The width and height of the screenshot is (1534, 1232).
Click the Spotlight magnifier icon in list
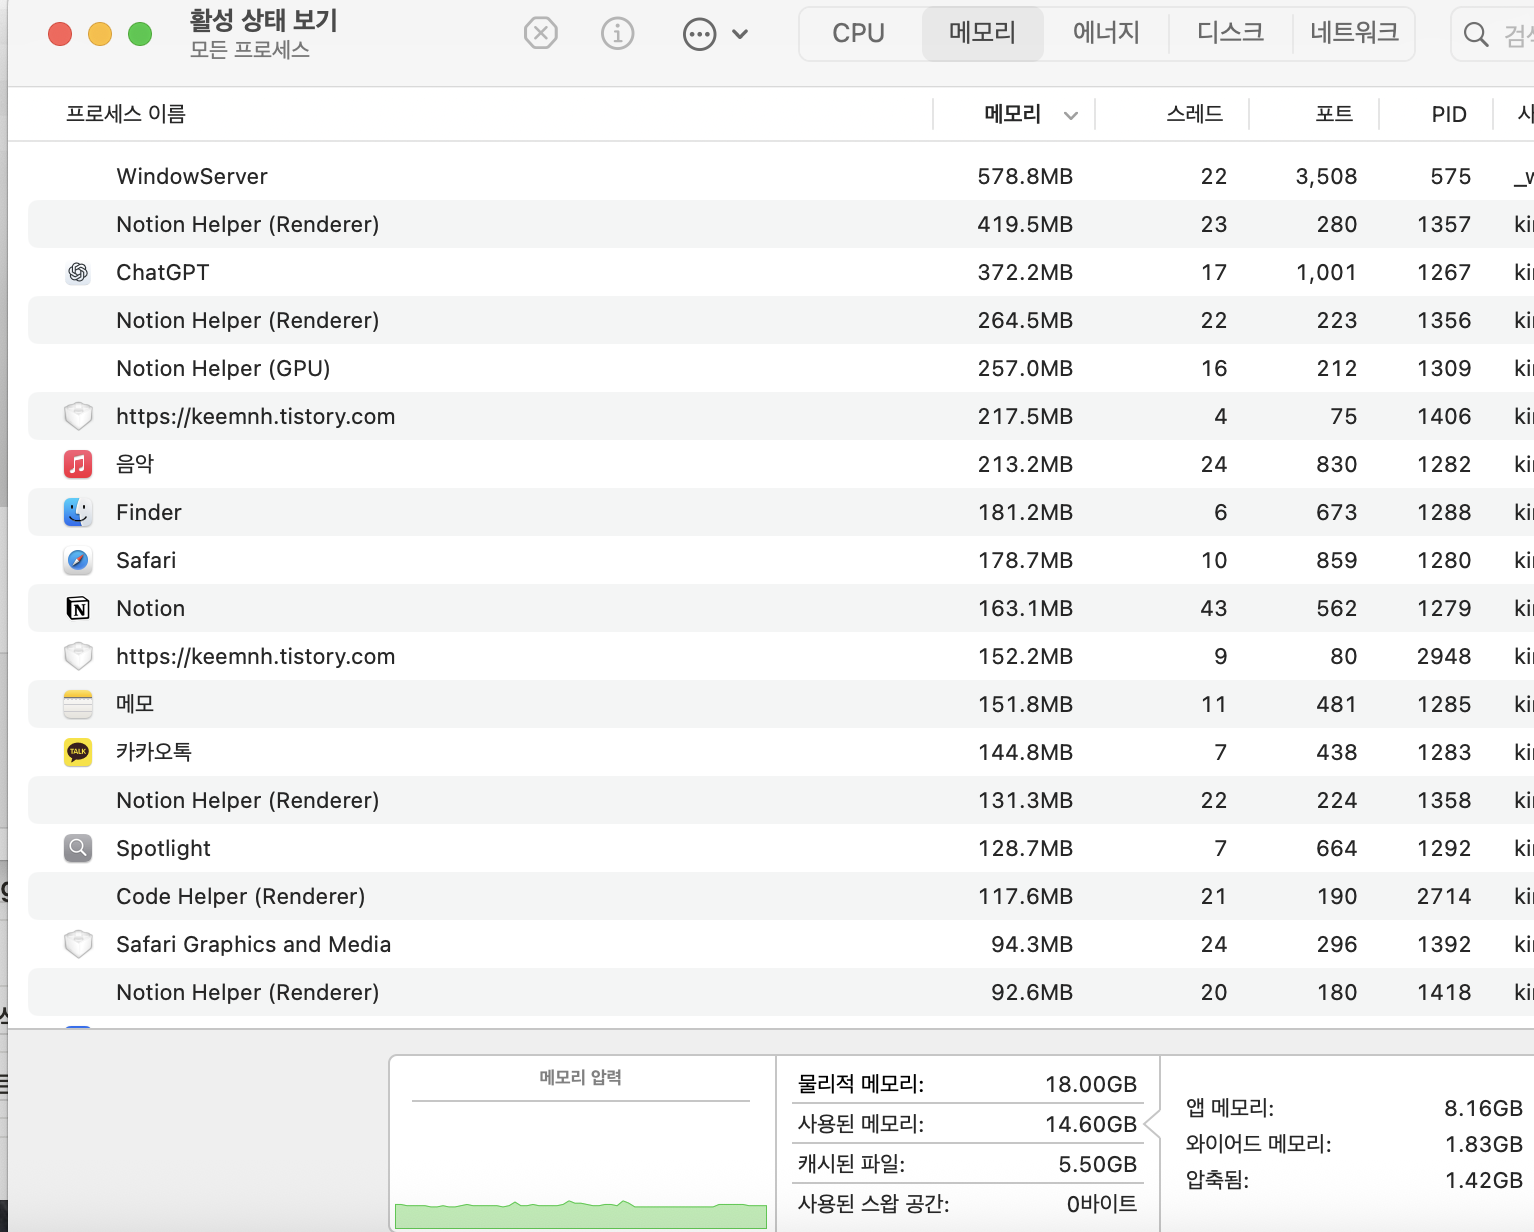coord(78,848)
